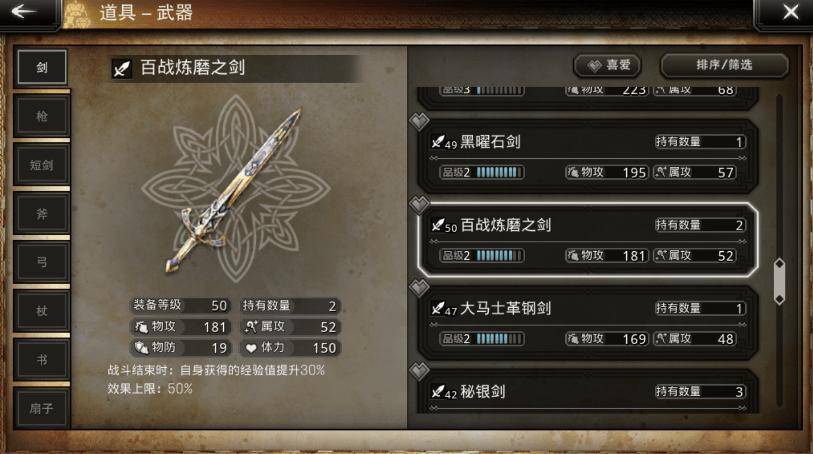Select 大马士革钢剑 list entry

coord(587,323)
